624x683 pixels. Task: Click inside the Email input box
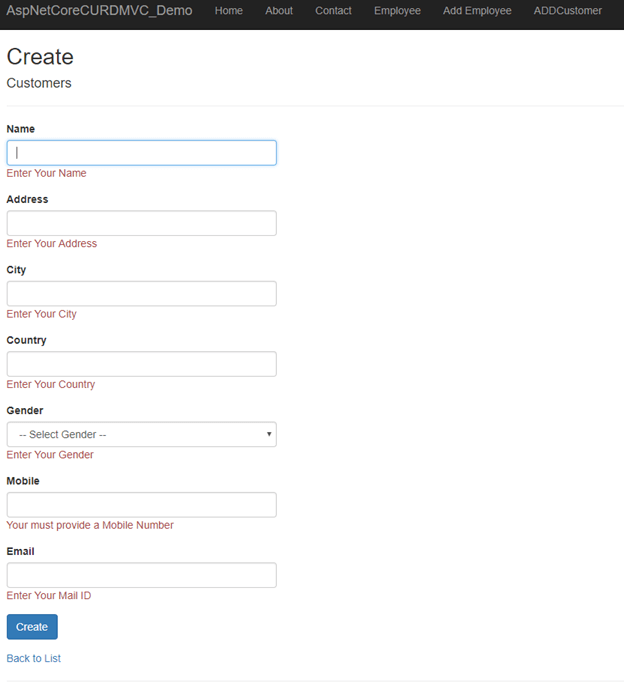click(141, 575)
